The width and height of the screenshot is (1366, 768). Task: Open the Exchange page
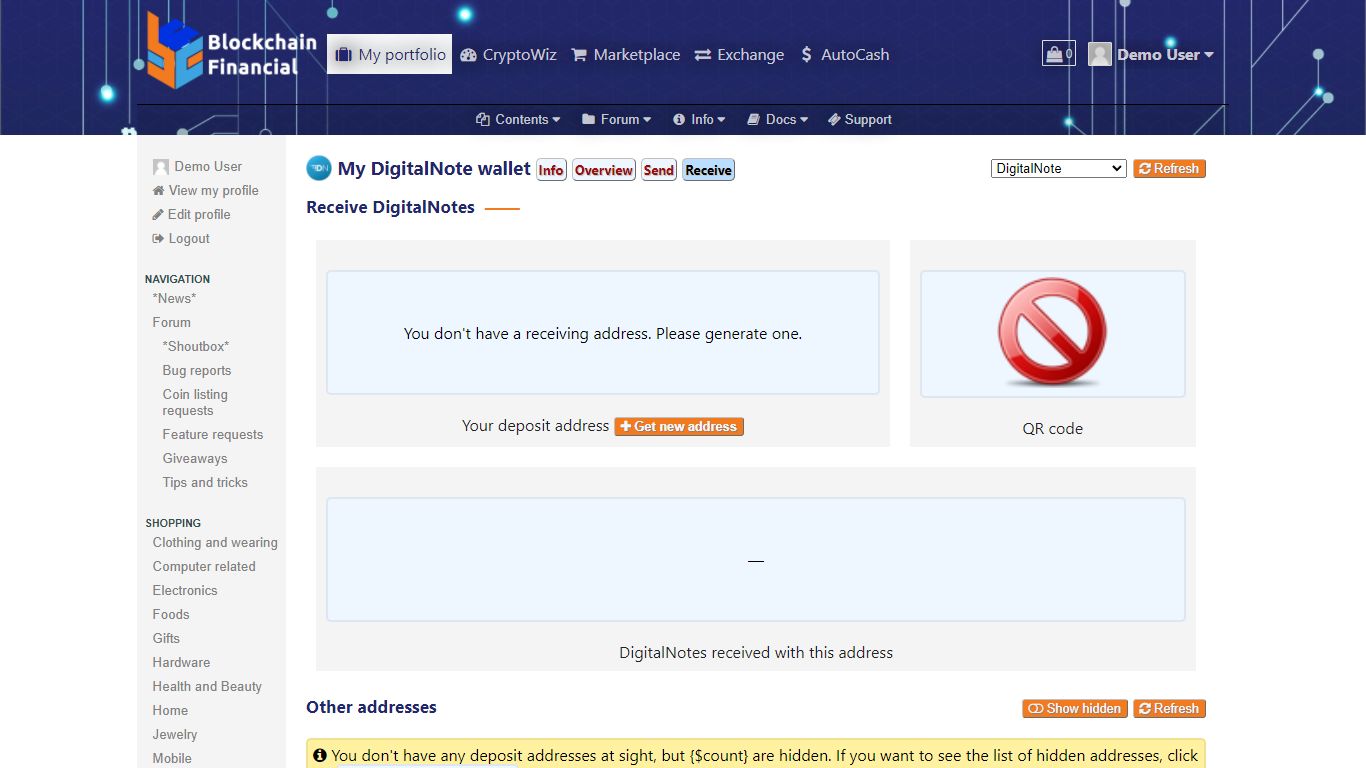click(739, 55)
